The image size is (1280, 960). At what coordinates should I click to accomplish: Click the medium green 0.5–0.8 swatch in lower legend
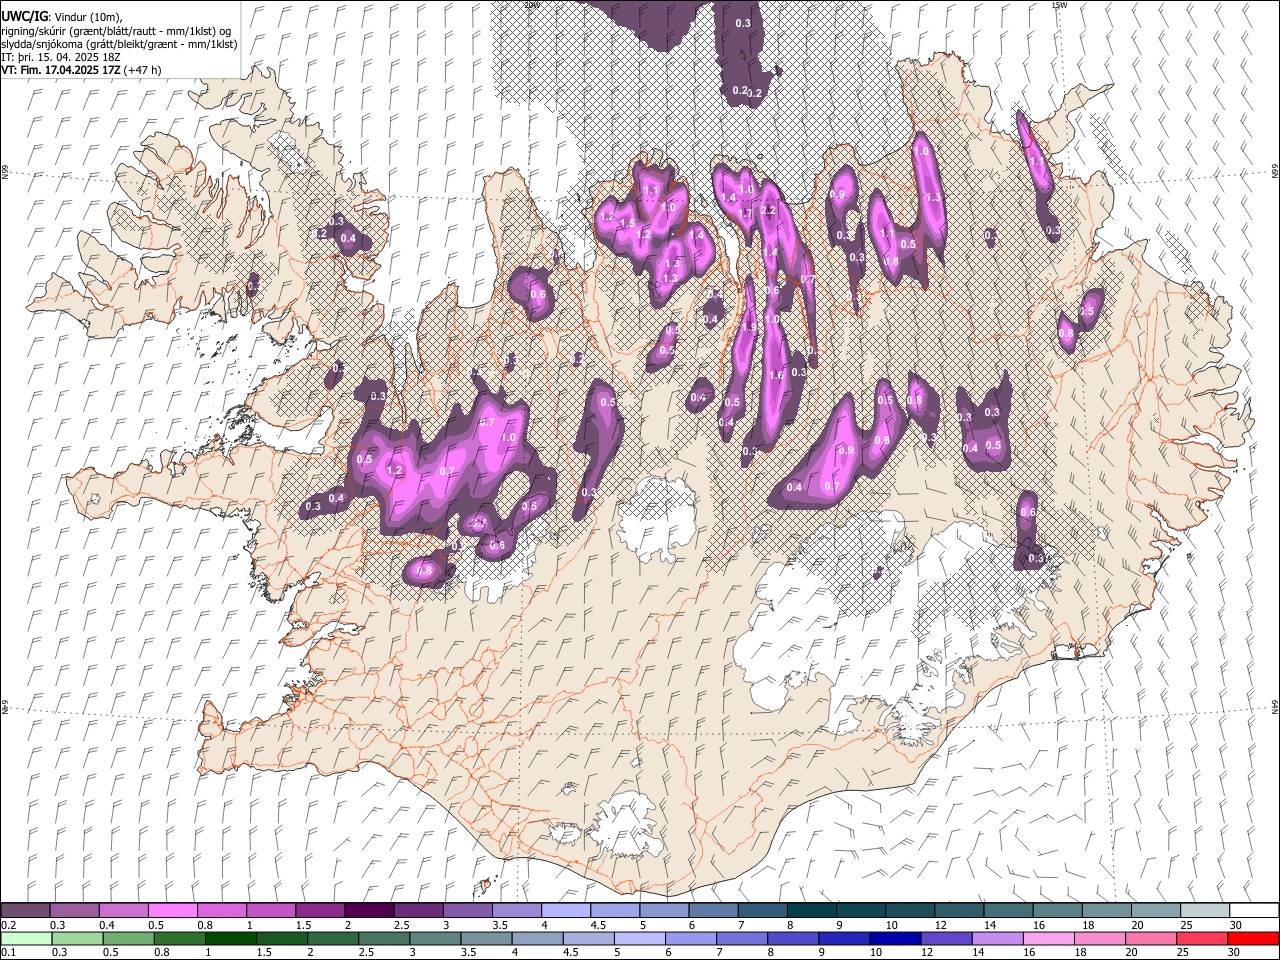[128, 938]
